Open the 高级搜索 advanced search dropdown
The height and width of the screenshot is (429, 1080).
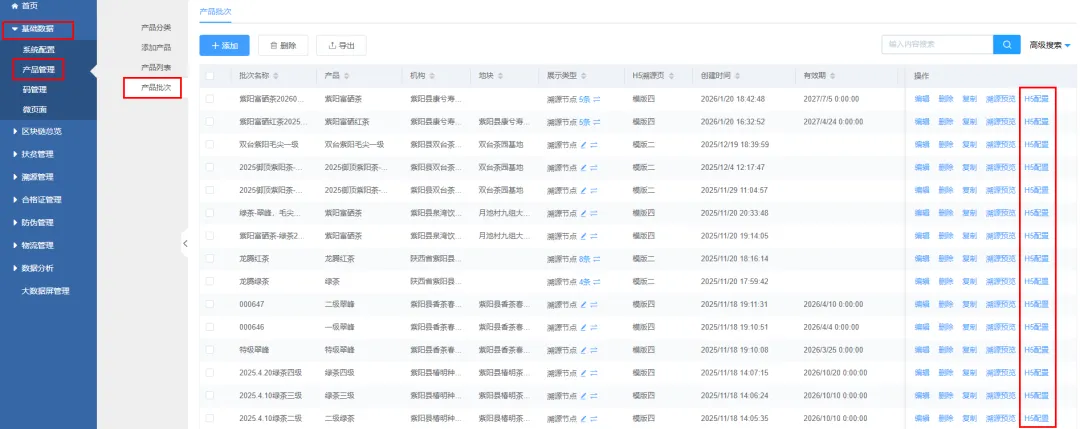click(x=1050, y=45)
